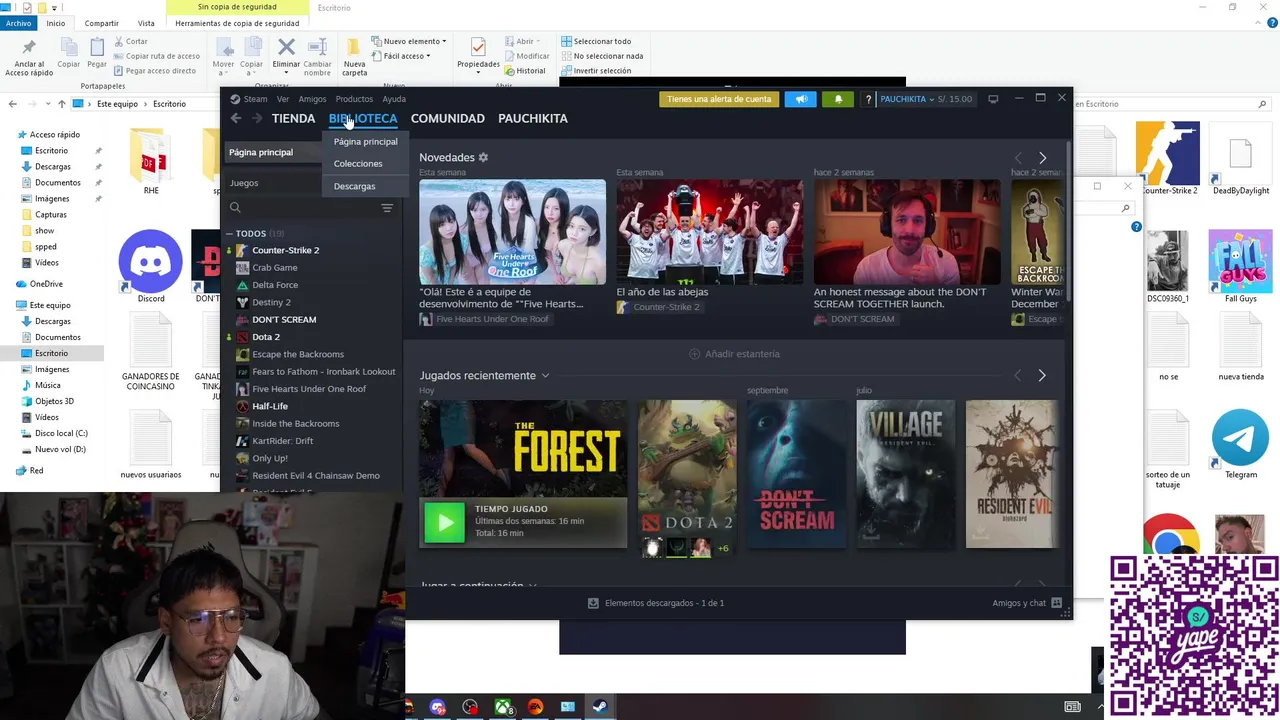Viewport: 1280px width, 720px height.
Task: Open Página principal library button
Action: [x=271, y=152]
